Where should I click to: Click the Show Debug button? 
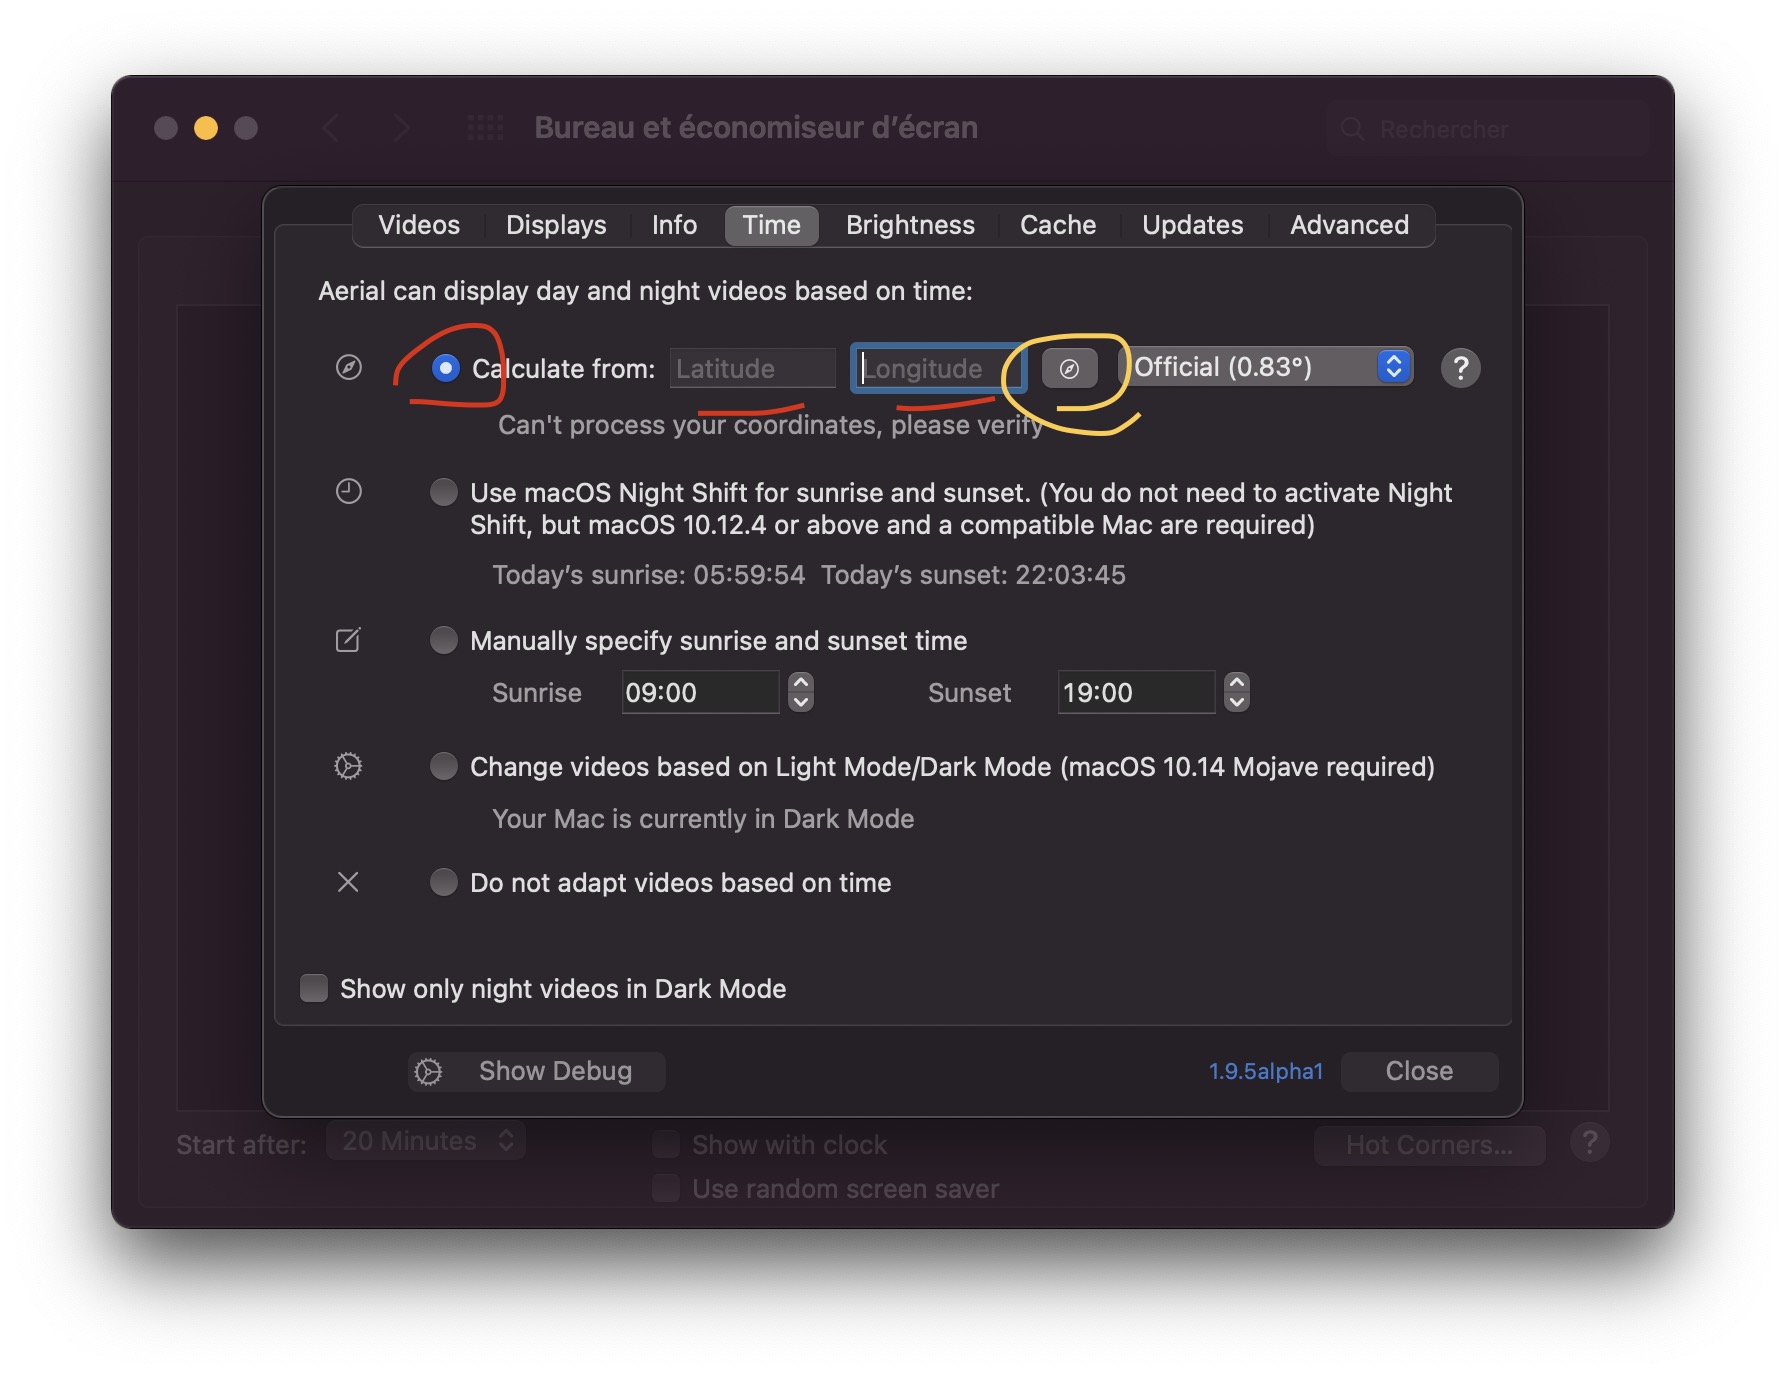point(537,1071)
